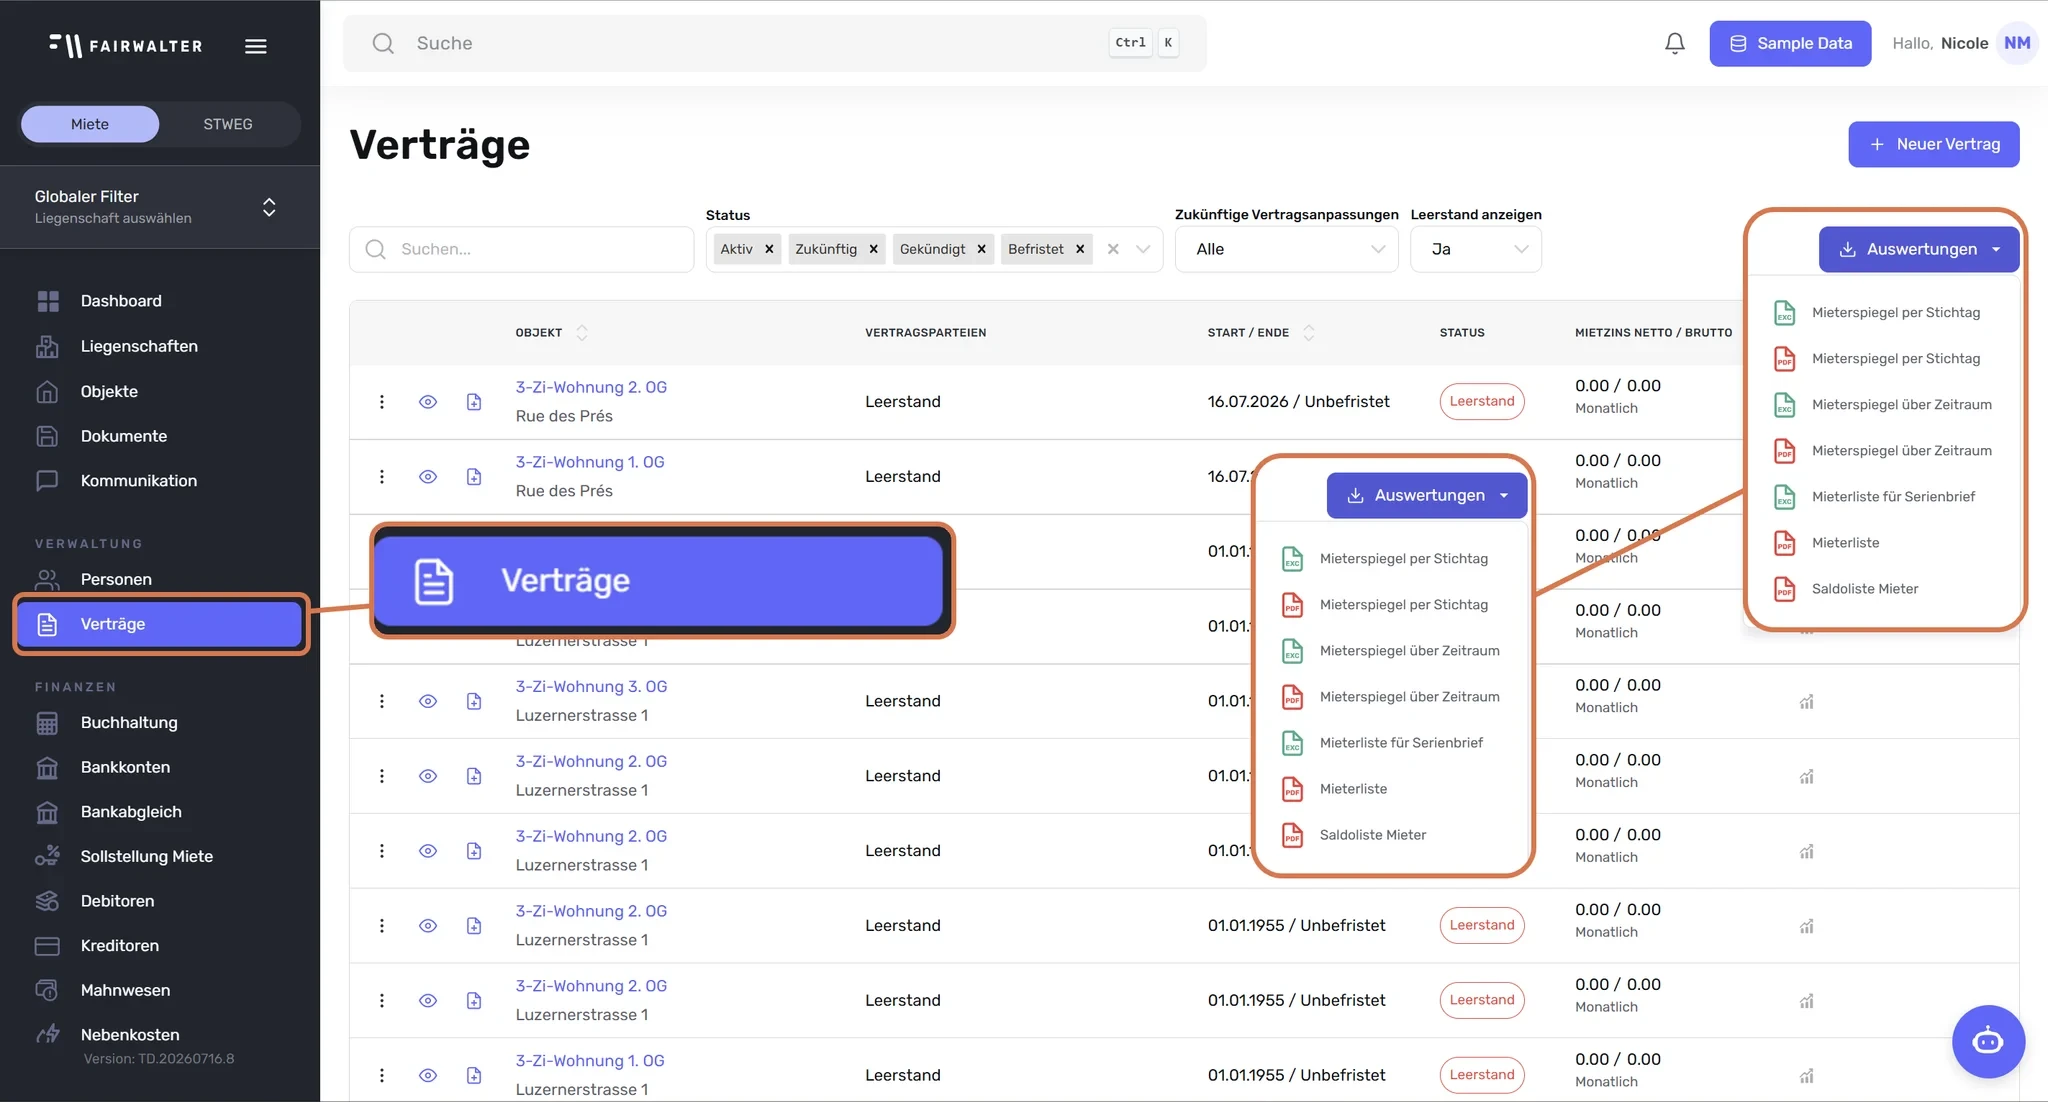The width and height of the screenshot is (2048, 1102).
Task: Open the notifications bell
Action: coord(1675,43)
